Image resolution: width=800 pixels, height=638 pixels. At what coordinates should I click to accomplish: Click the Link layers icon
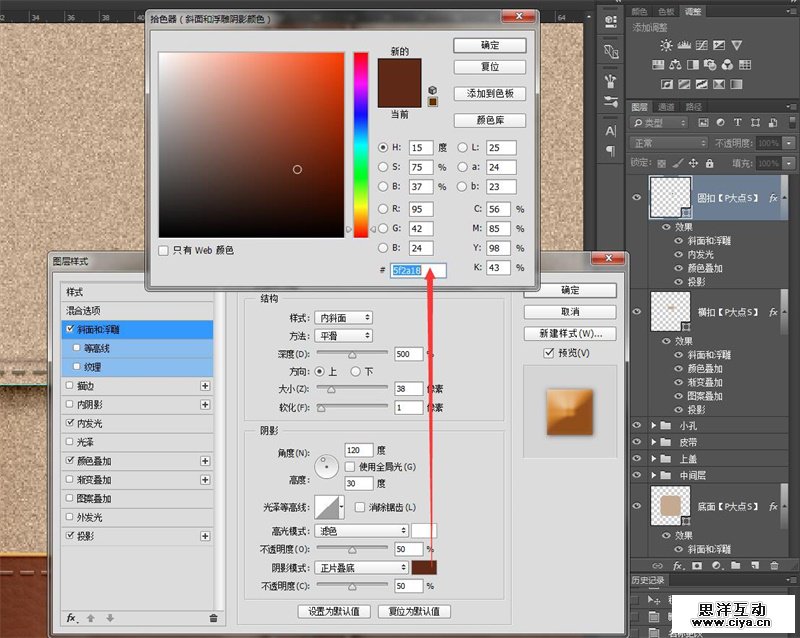point(656,567)
